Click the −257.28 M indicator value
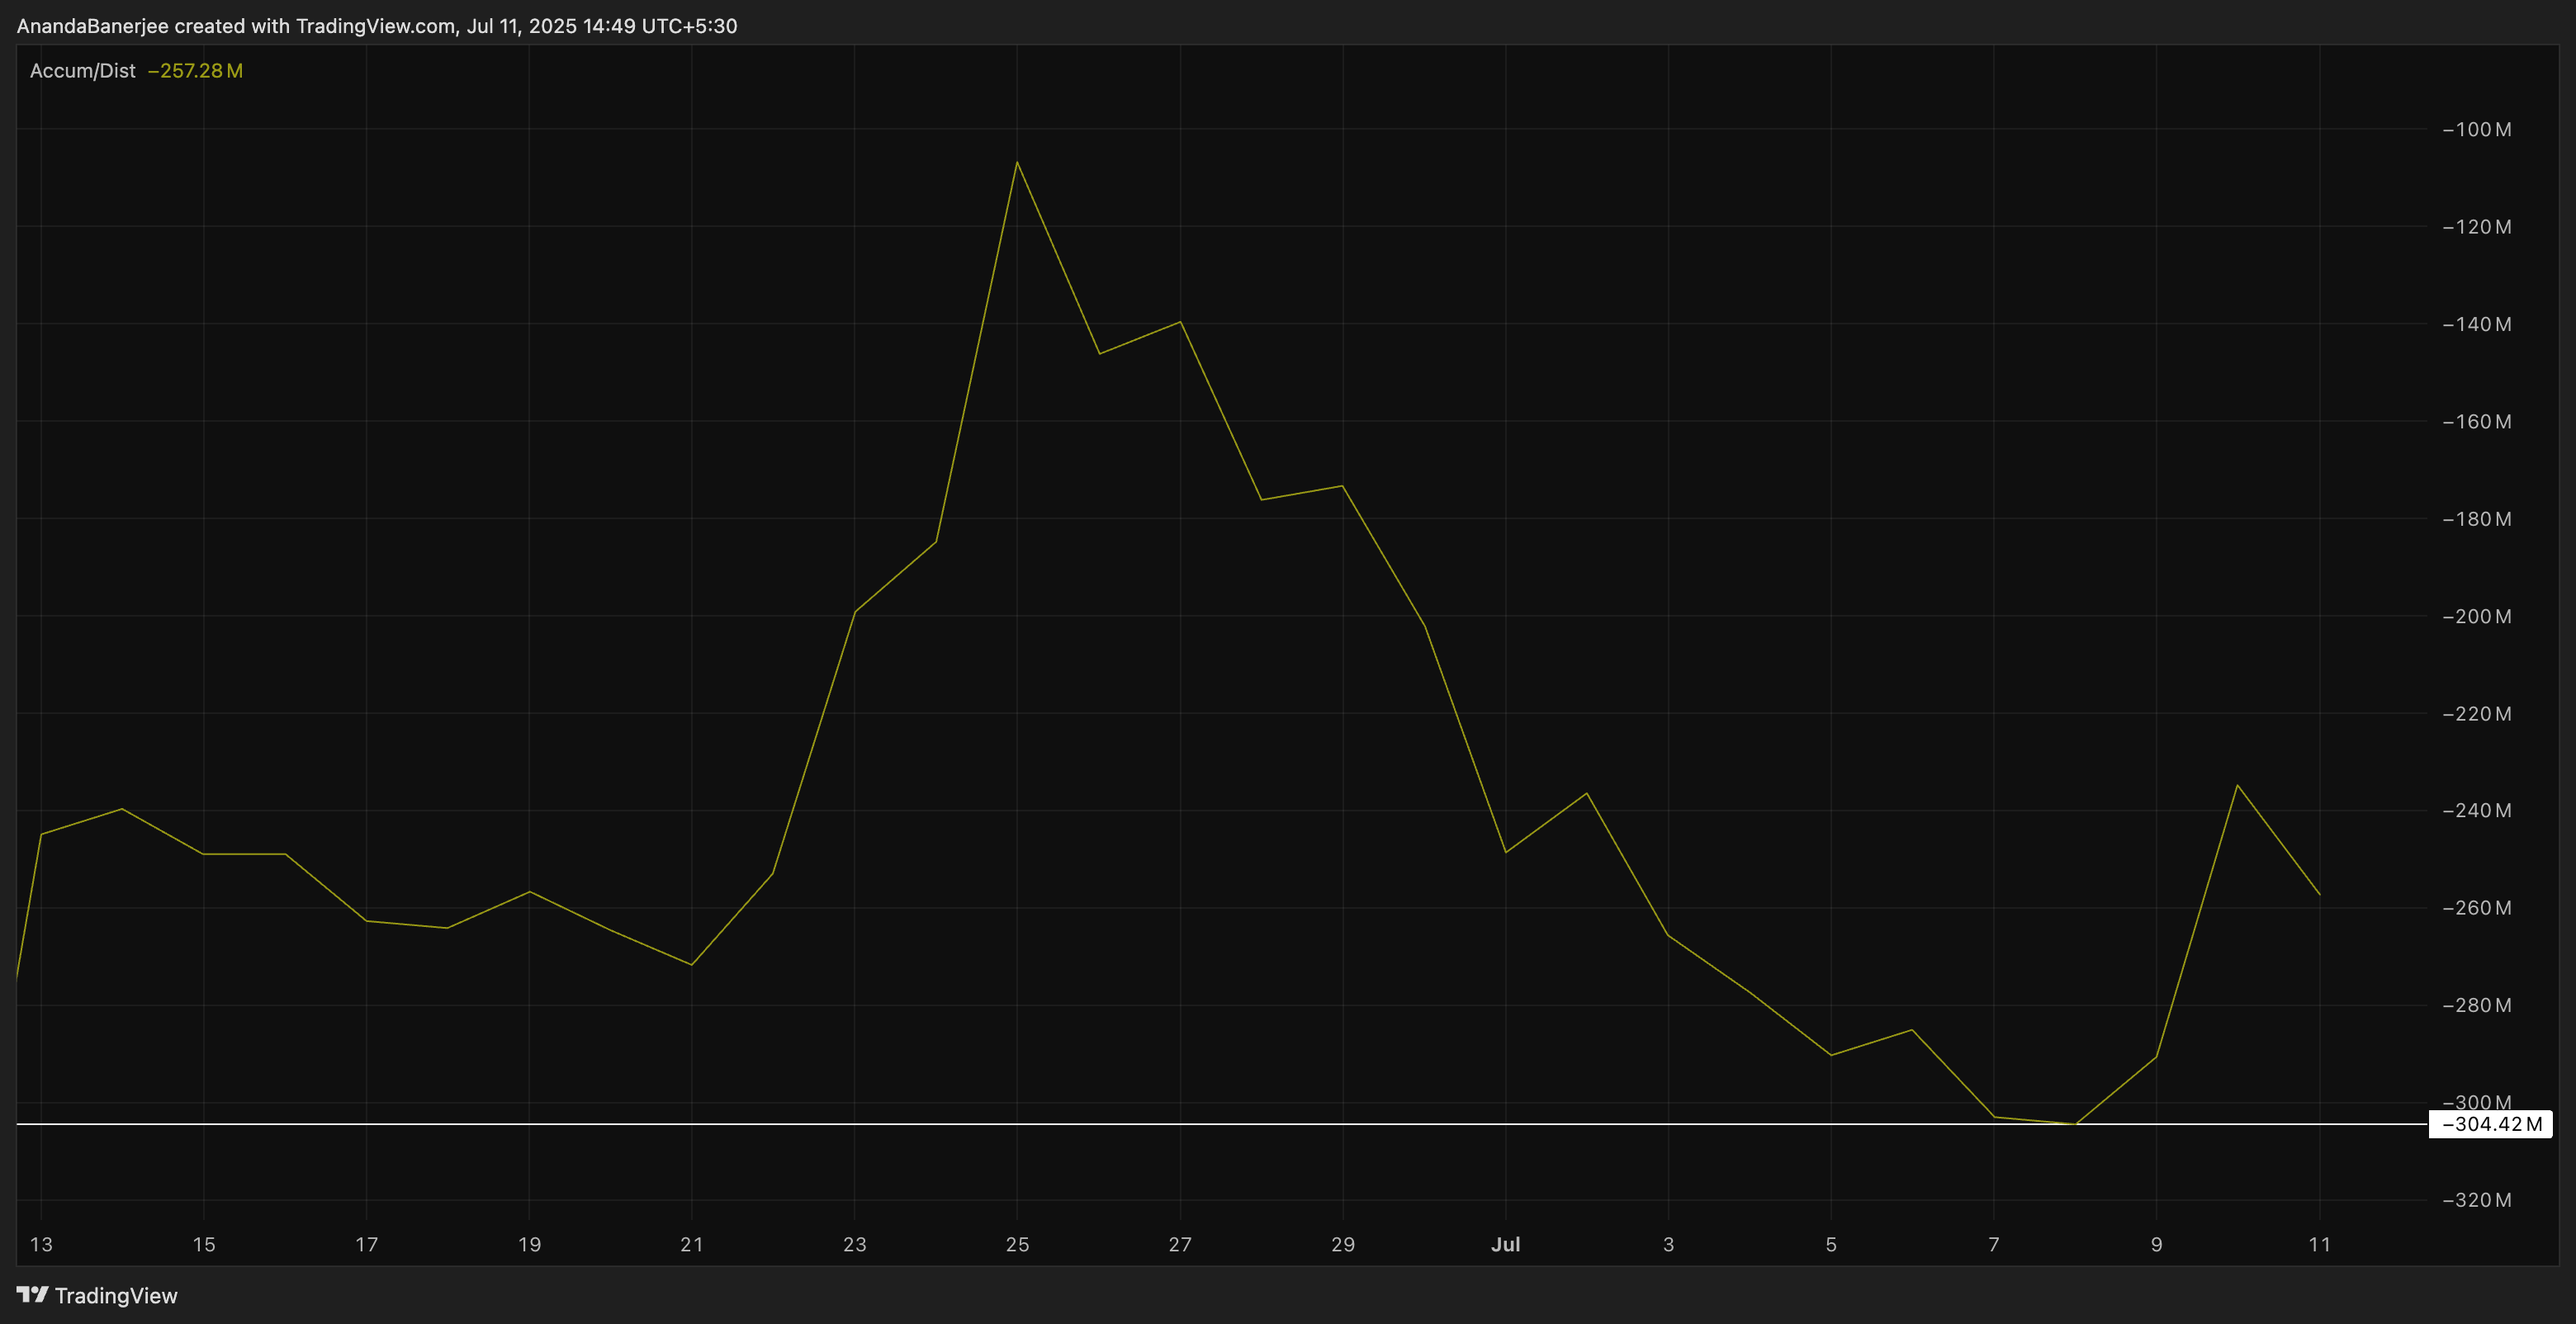2576x1324 pixels. (195, 71)
